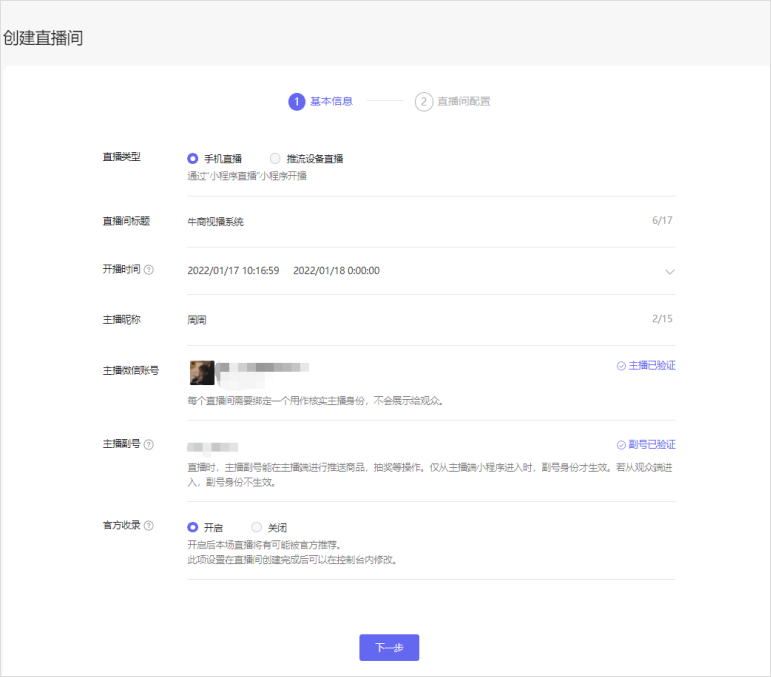This screenshot has height=677, width=771.
Task: Choose 关闭 for official inclusion
Action: [257, 527]
